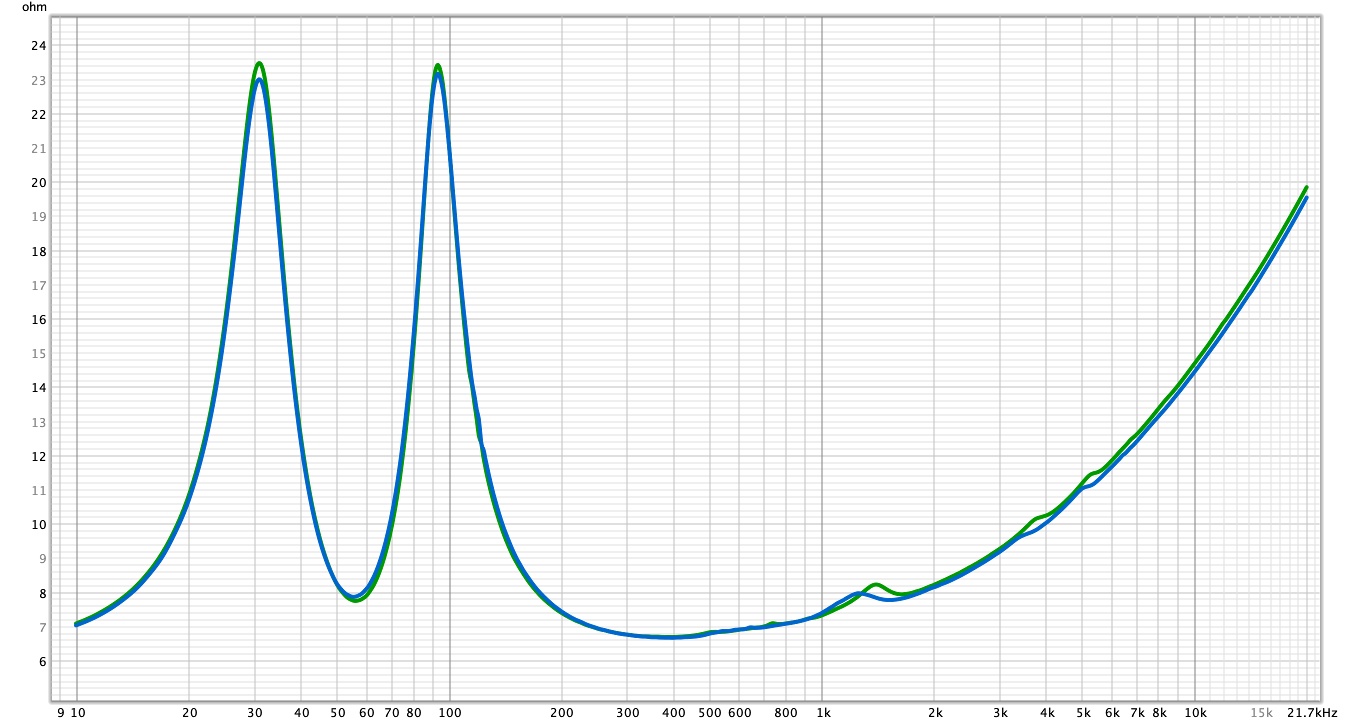This screenshot has height=725, width=1346.
Task: Select the "24" ohm tick on vertical axis
Action: [38, 45]
